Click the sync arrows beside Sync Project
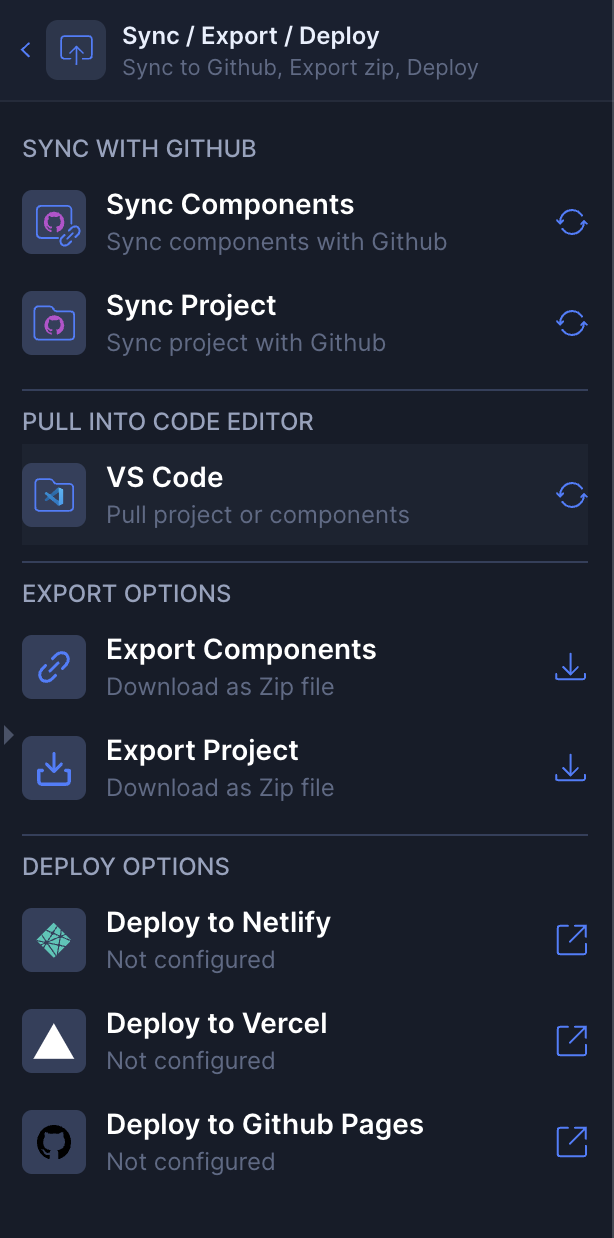 pyautogui.click(x=571, y=323)
